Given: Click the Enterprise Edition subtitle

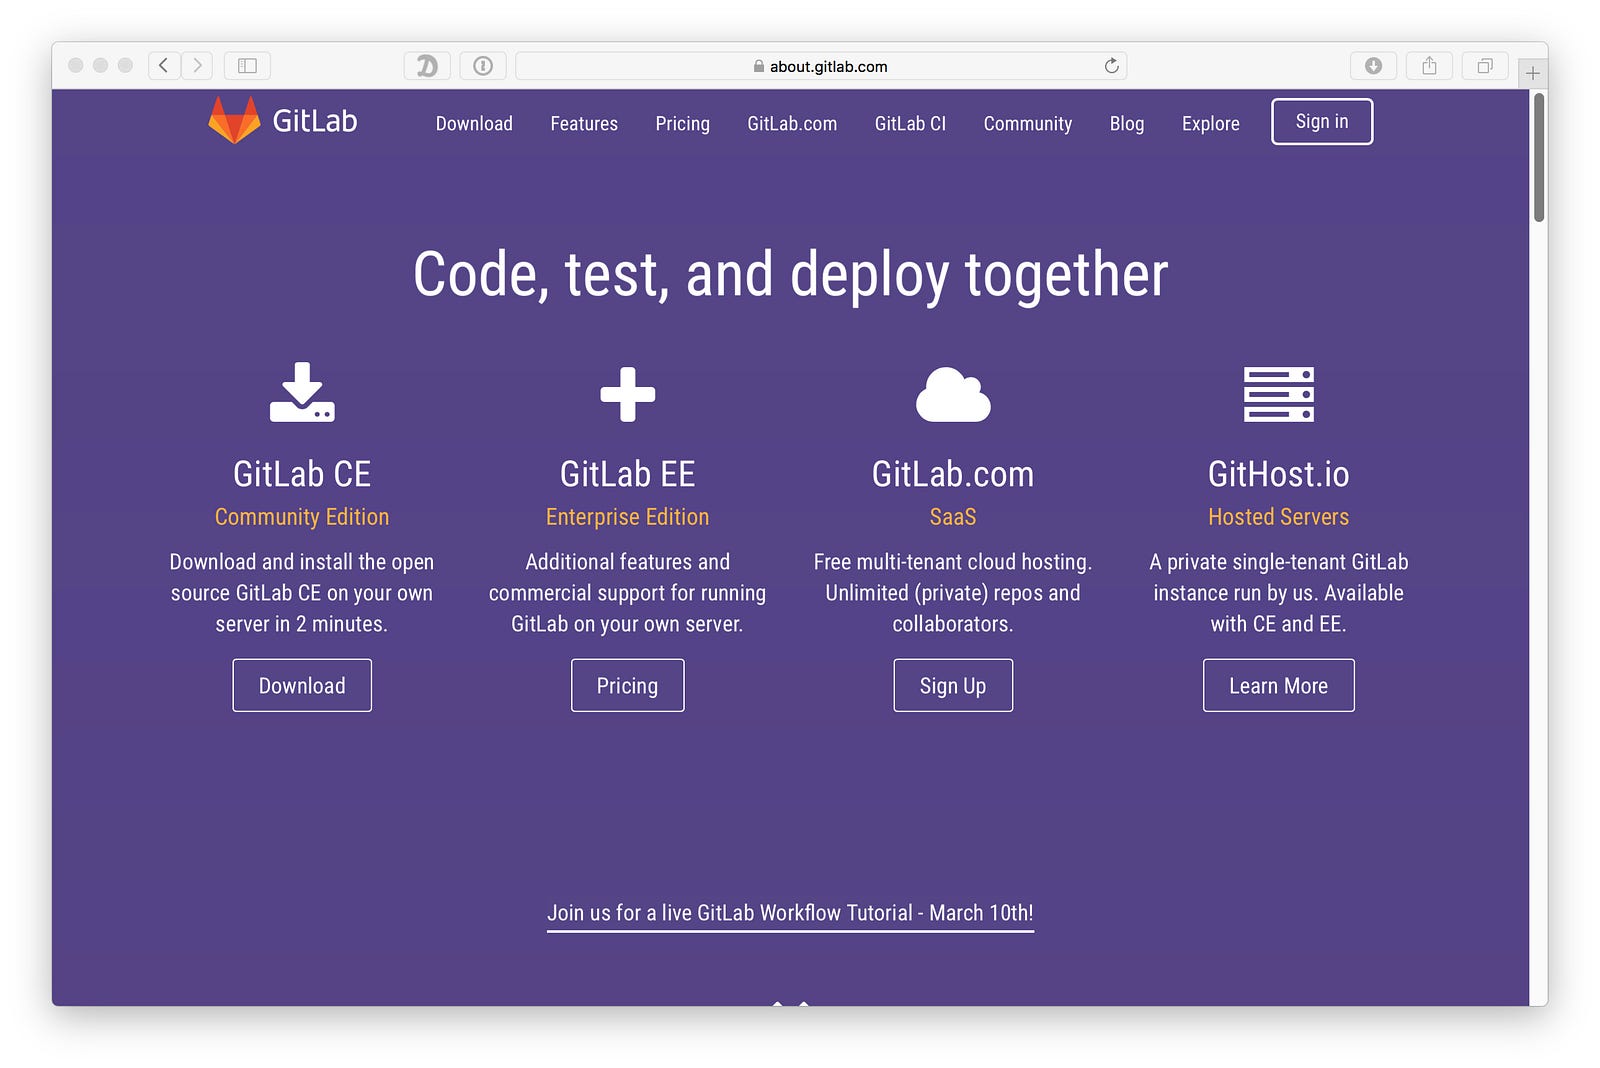Looking at the screenshot, I should (628, 517).
